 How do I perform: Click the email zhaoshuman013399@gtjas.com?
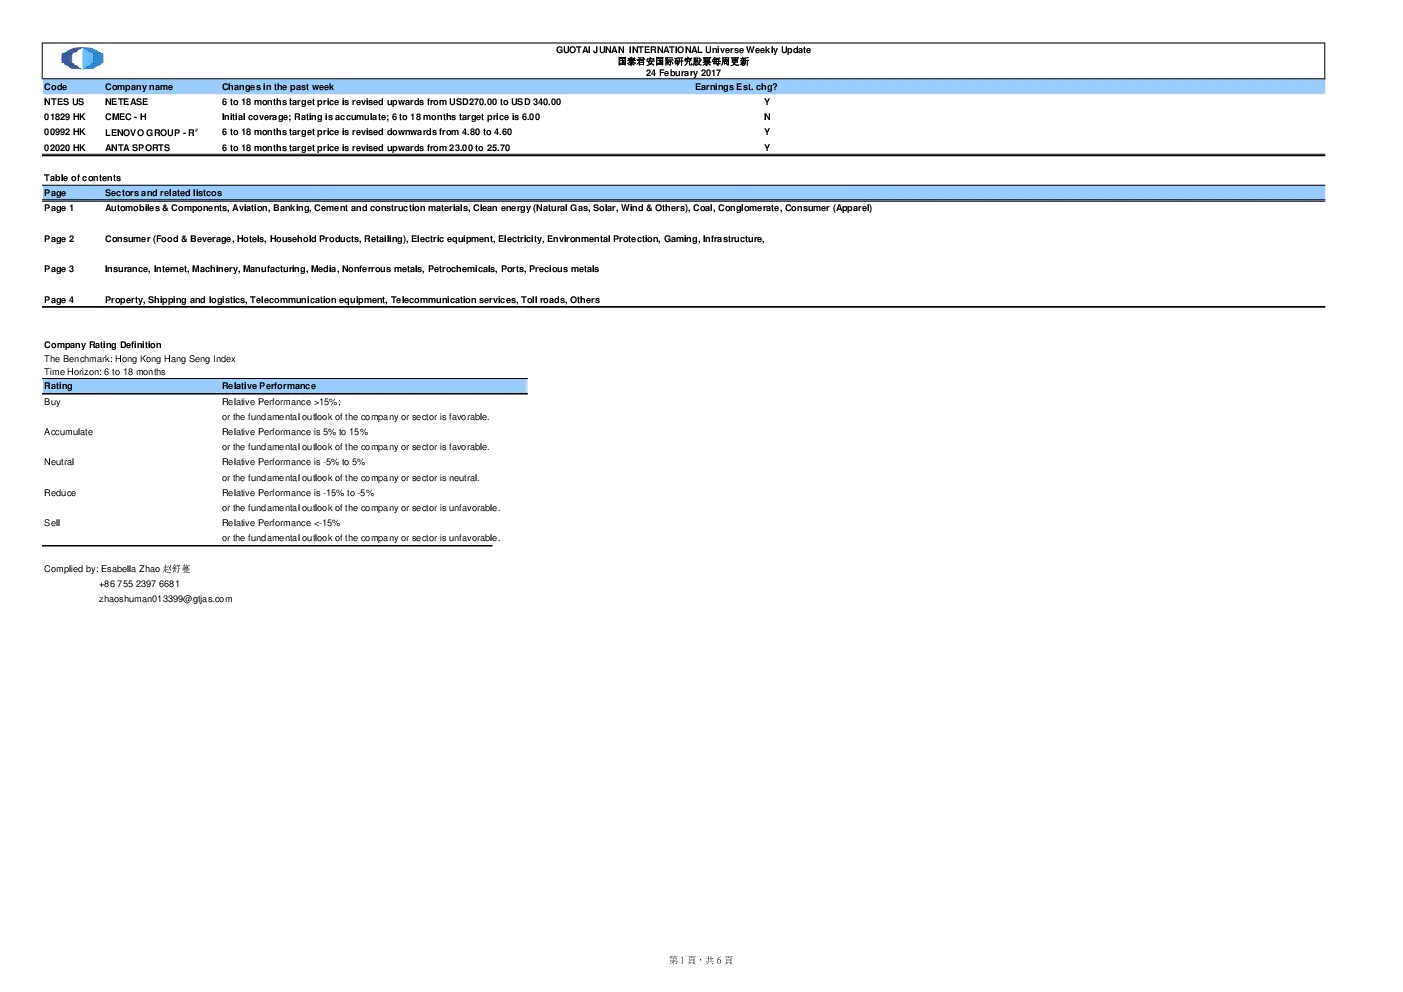click(x=165, y=599)
